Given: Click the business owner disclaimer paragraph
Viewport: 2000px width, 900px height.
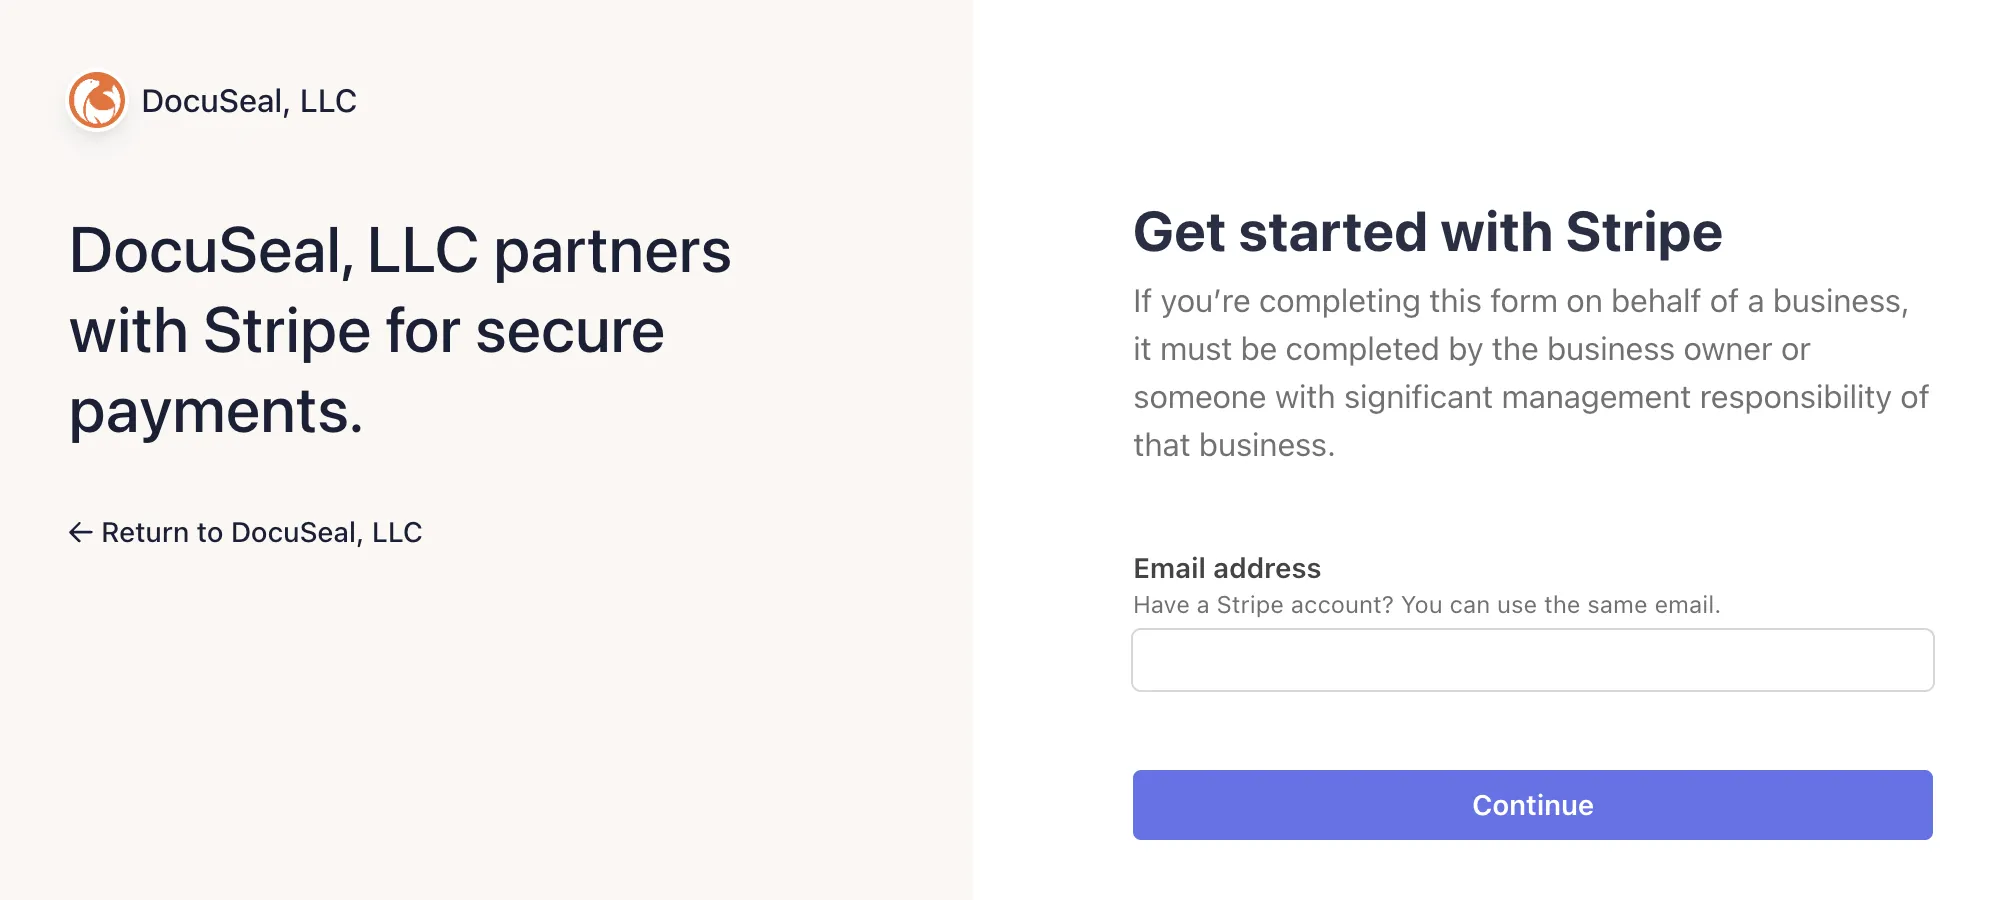Looking at the screenshot, I should pyautogui.click(x=1530, y=372).
